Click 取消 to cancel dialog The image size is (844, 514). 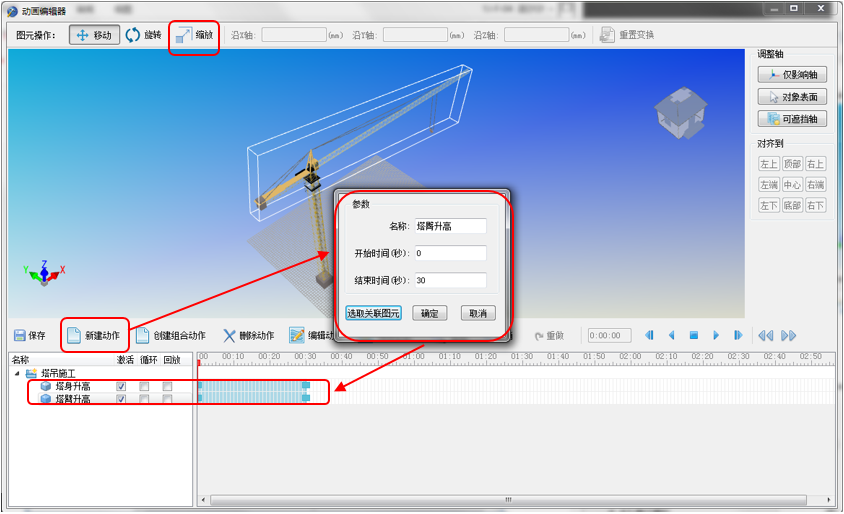(x=478, y=313)
